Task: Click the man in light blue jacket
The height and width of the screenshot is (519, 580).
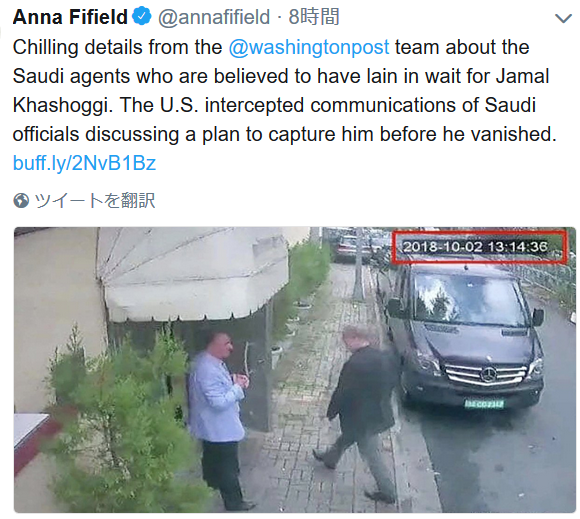Action: tap(219, 420)
